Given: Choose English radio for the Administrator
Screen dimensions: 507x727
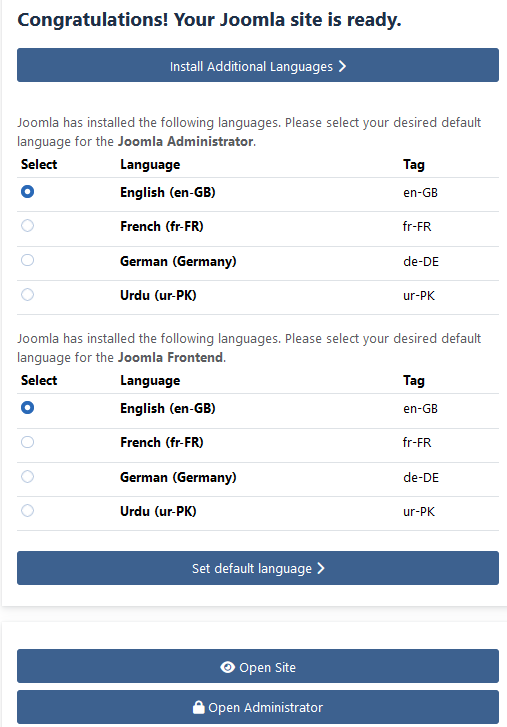Looking at the screenshot, I should click(x=27, y=191).
